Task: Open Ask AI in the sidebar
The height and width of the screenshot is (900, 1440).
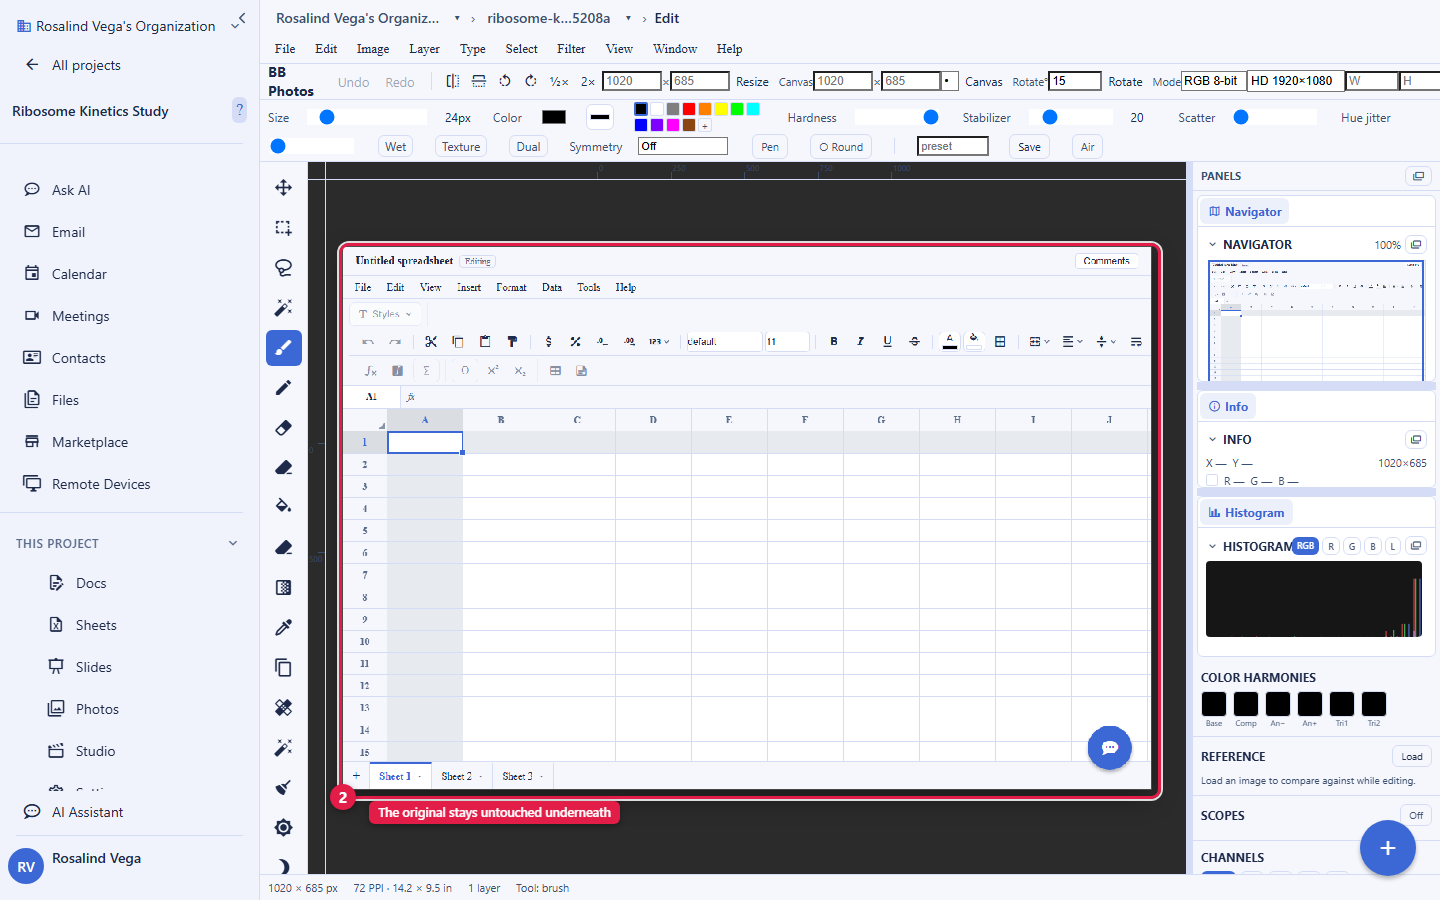Action: point(71,190)
